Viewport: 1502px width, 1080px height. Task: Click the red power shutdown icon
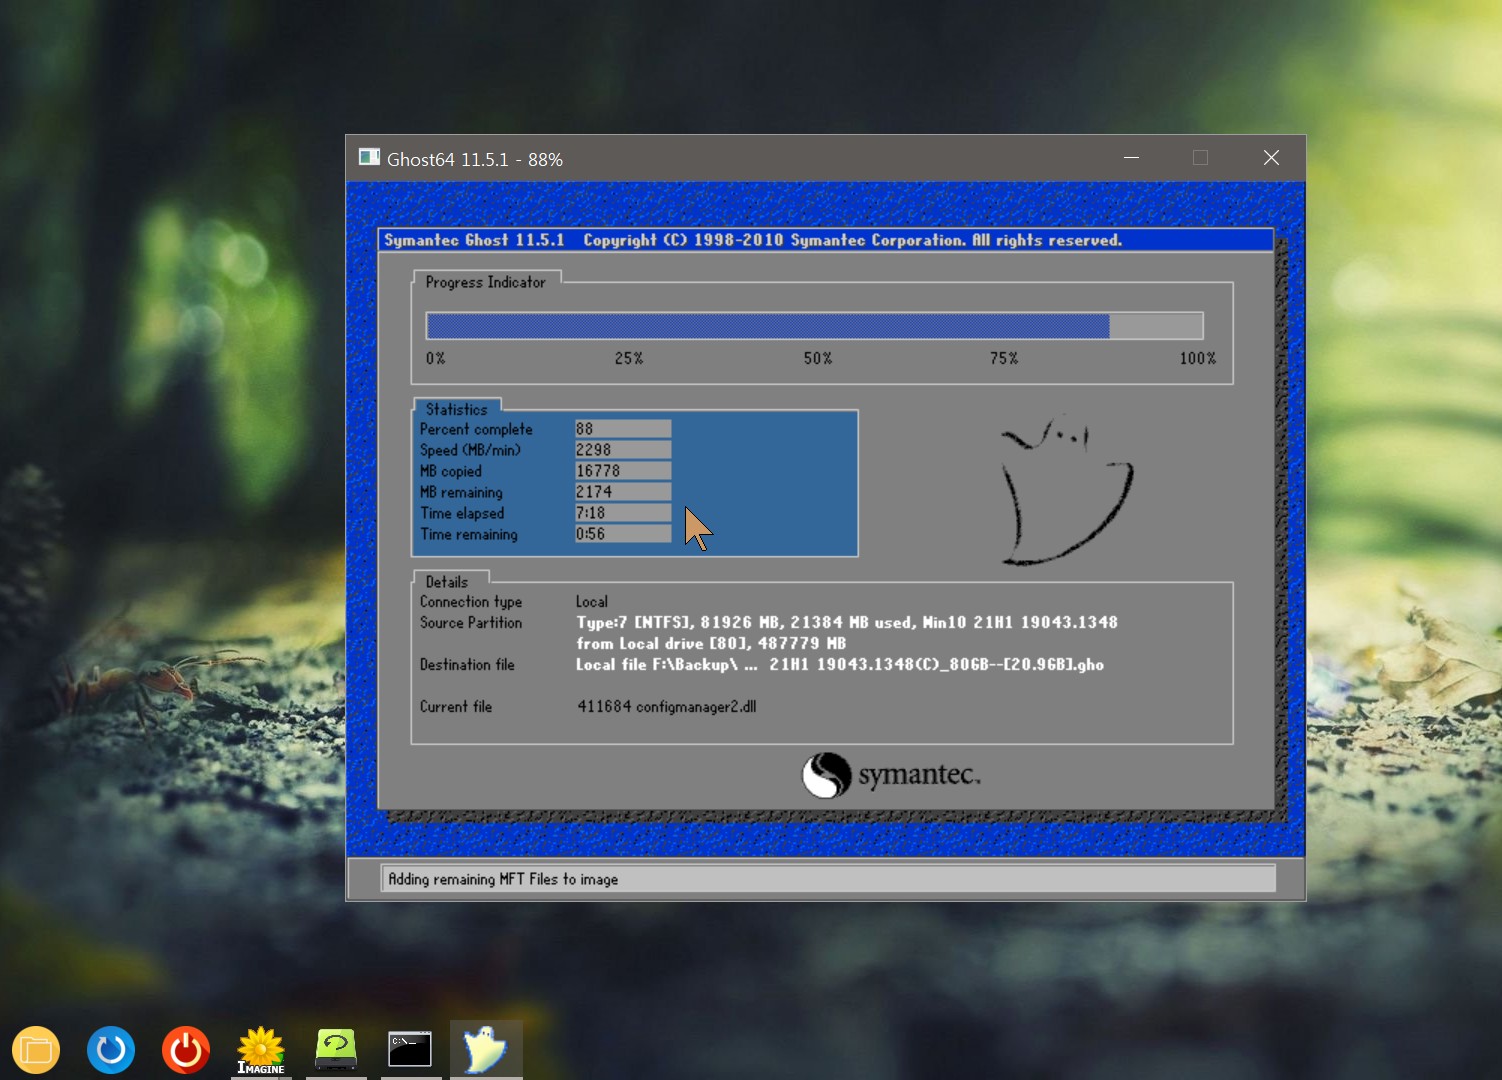(186, 1050)
